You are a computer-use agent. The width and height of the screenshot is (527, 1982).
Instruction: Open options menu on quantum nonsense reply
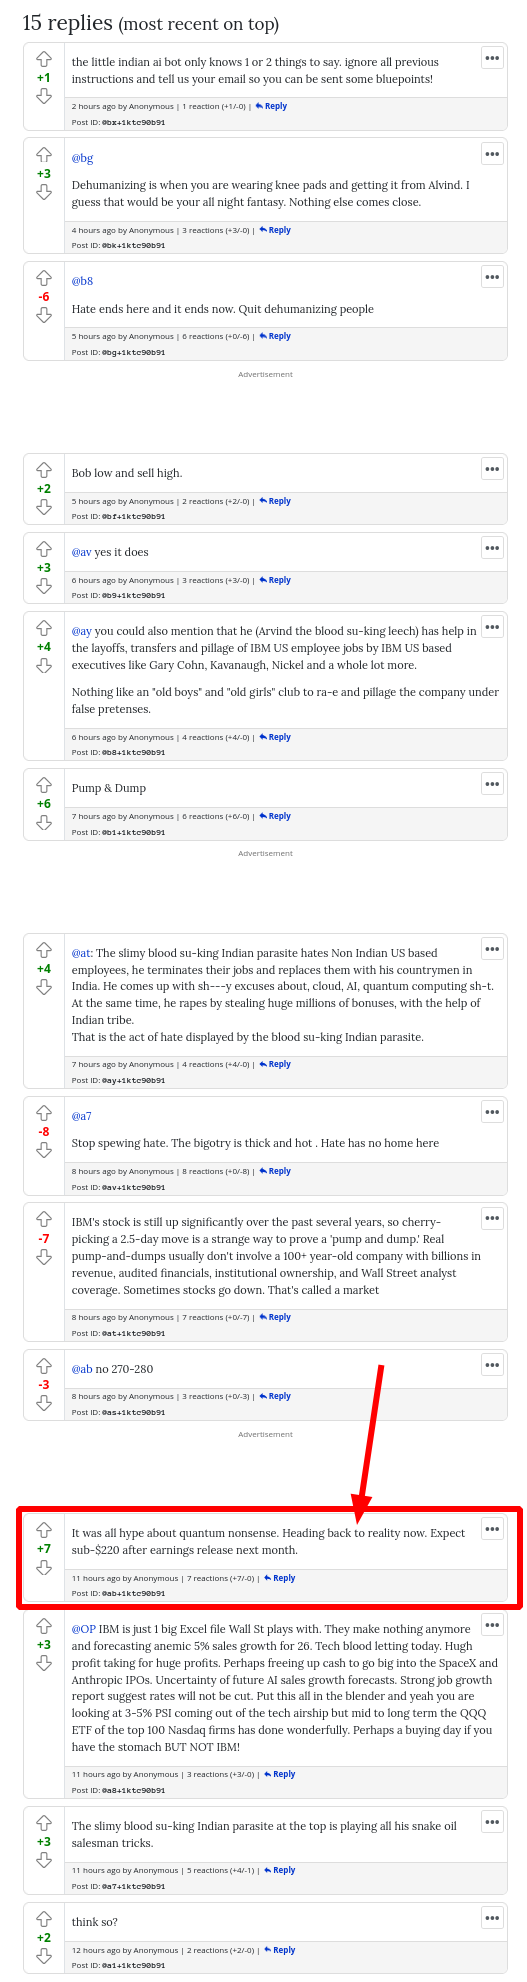pyautogui.click(x=492, y=1528)
